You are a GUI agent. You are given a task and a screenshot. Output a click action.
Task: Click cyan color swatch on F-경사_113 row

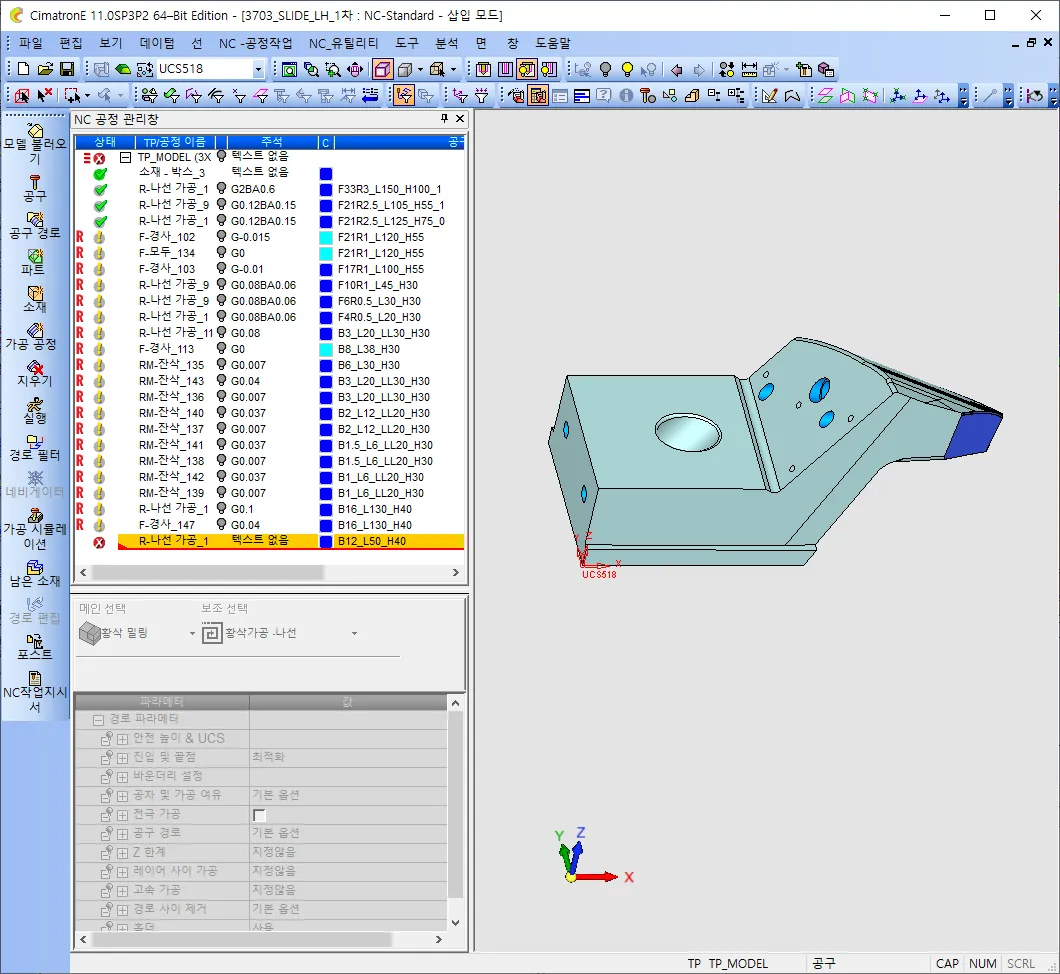click(x=326, y=349)
